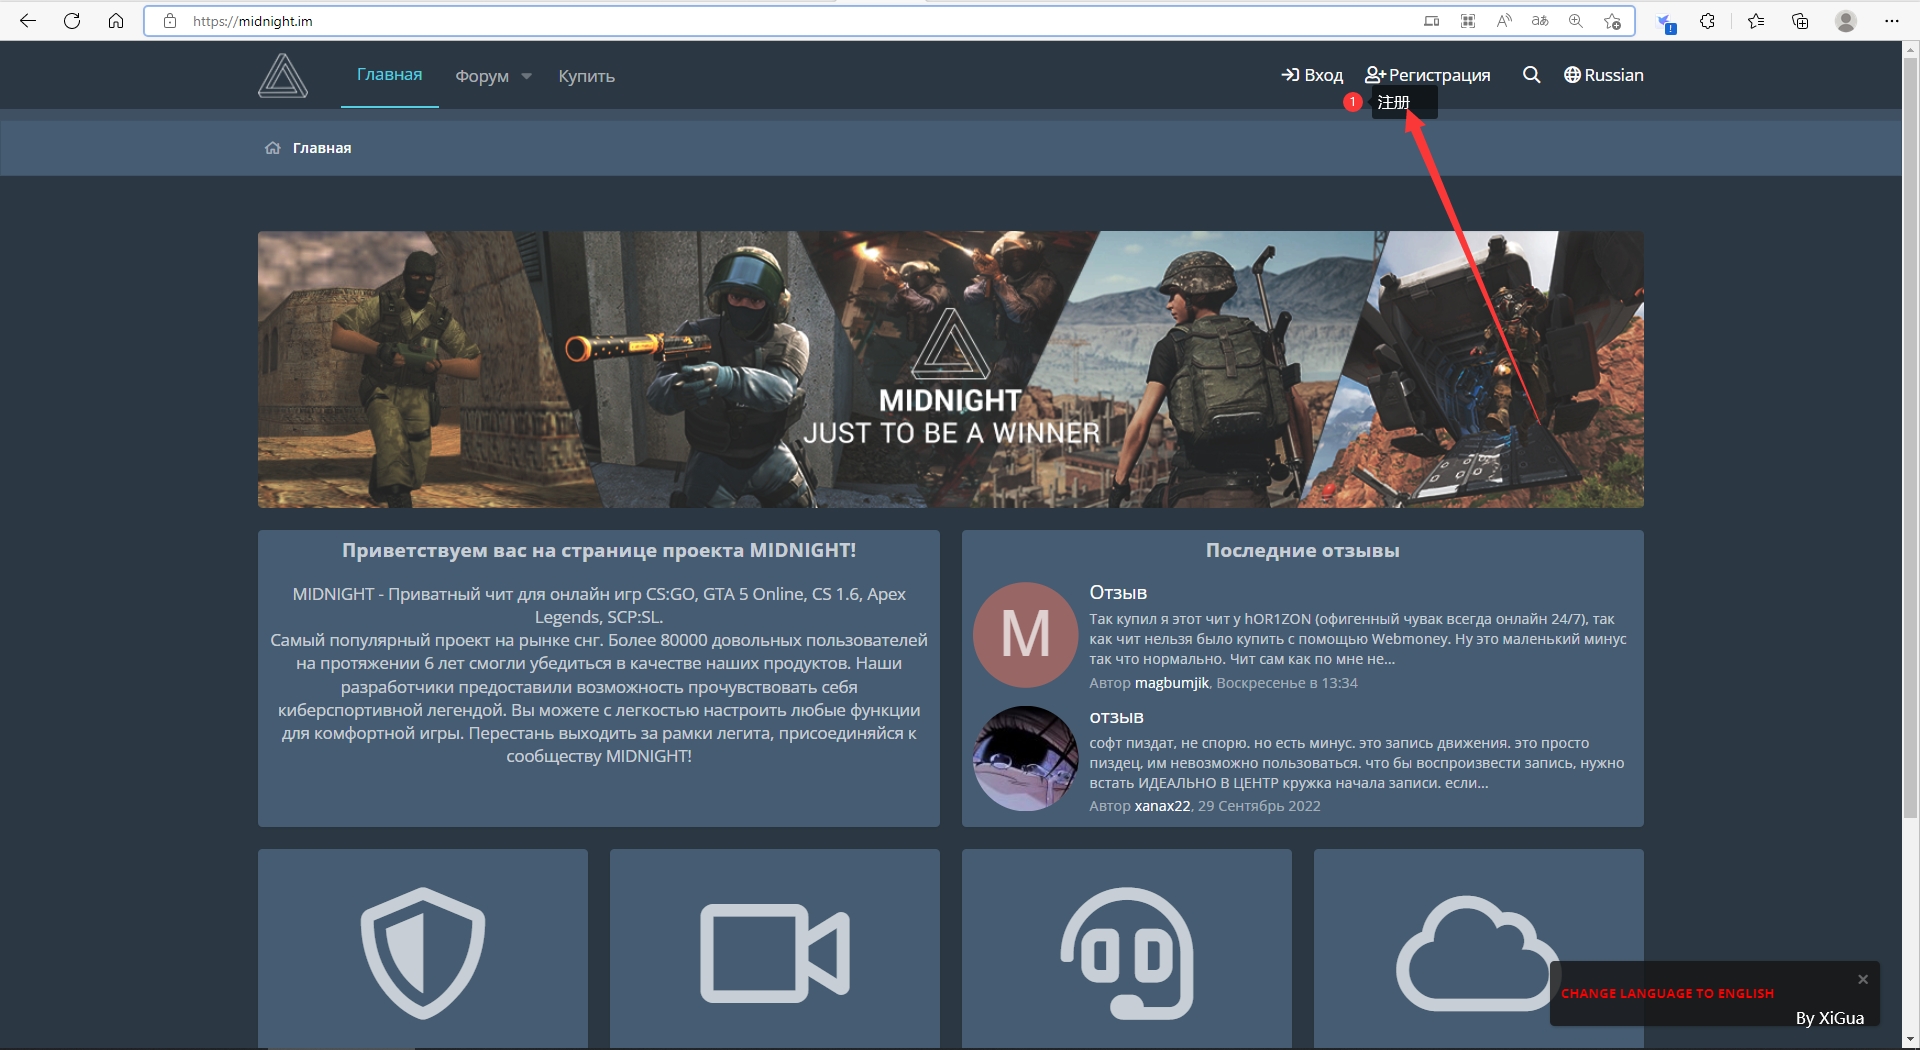
Task: Add page to favorites star icon
Action: [1612, 21]
